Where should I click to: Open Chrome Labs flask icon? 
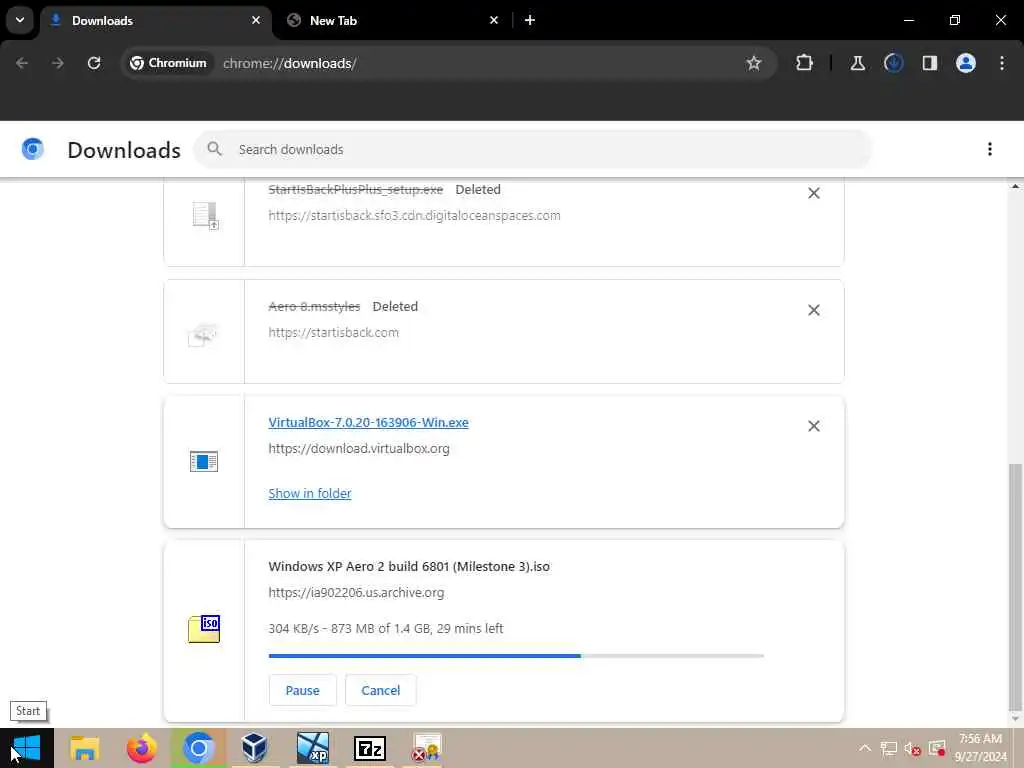(x=857, y=63)
